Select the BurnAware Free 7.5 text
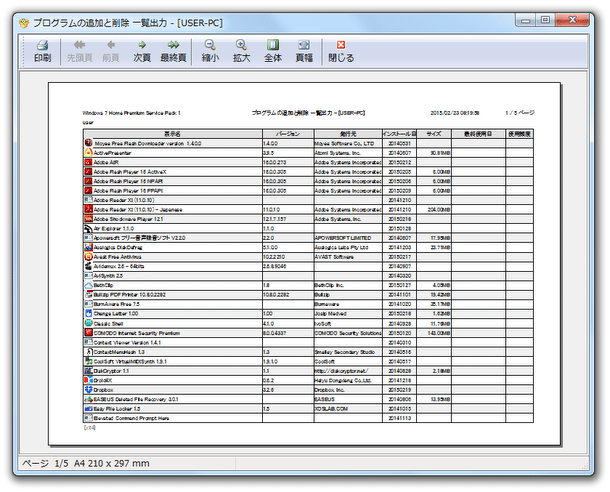Viewport: 610px width, 492px height. click(x=116, y=304)
